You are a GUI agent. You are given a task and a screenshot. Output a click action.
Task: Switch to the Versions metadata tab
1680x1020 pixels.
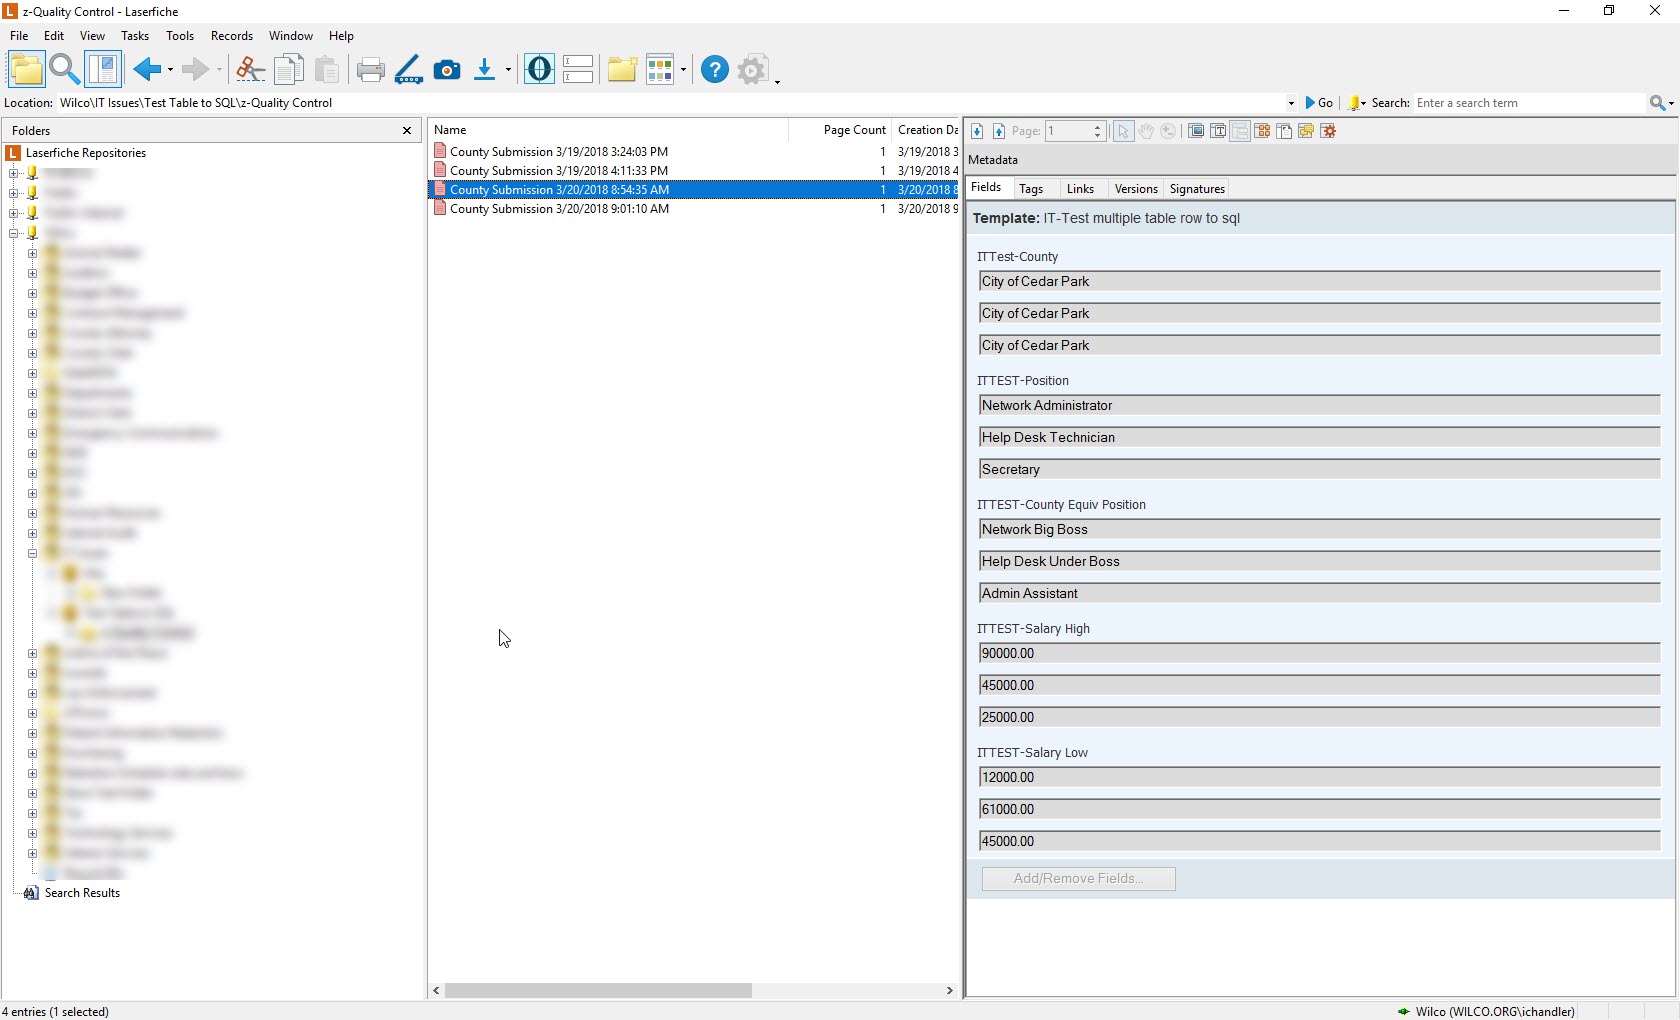click(x=1135, y=189)
